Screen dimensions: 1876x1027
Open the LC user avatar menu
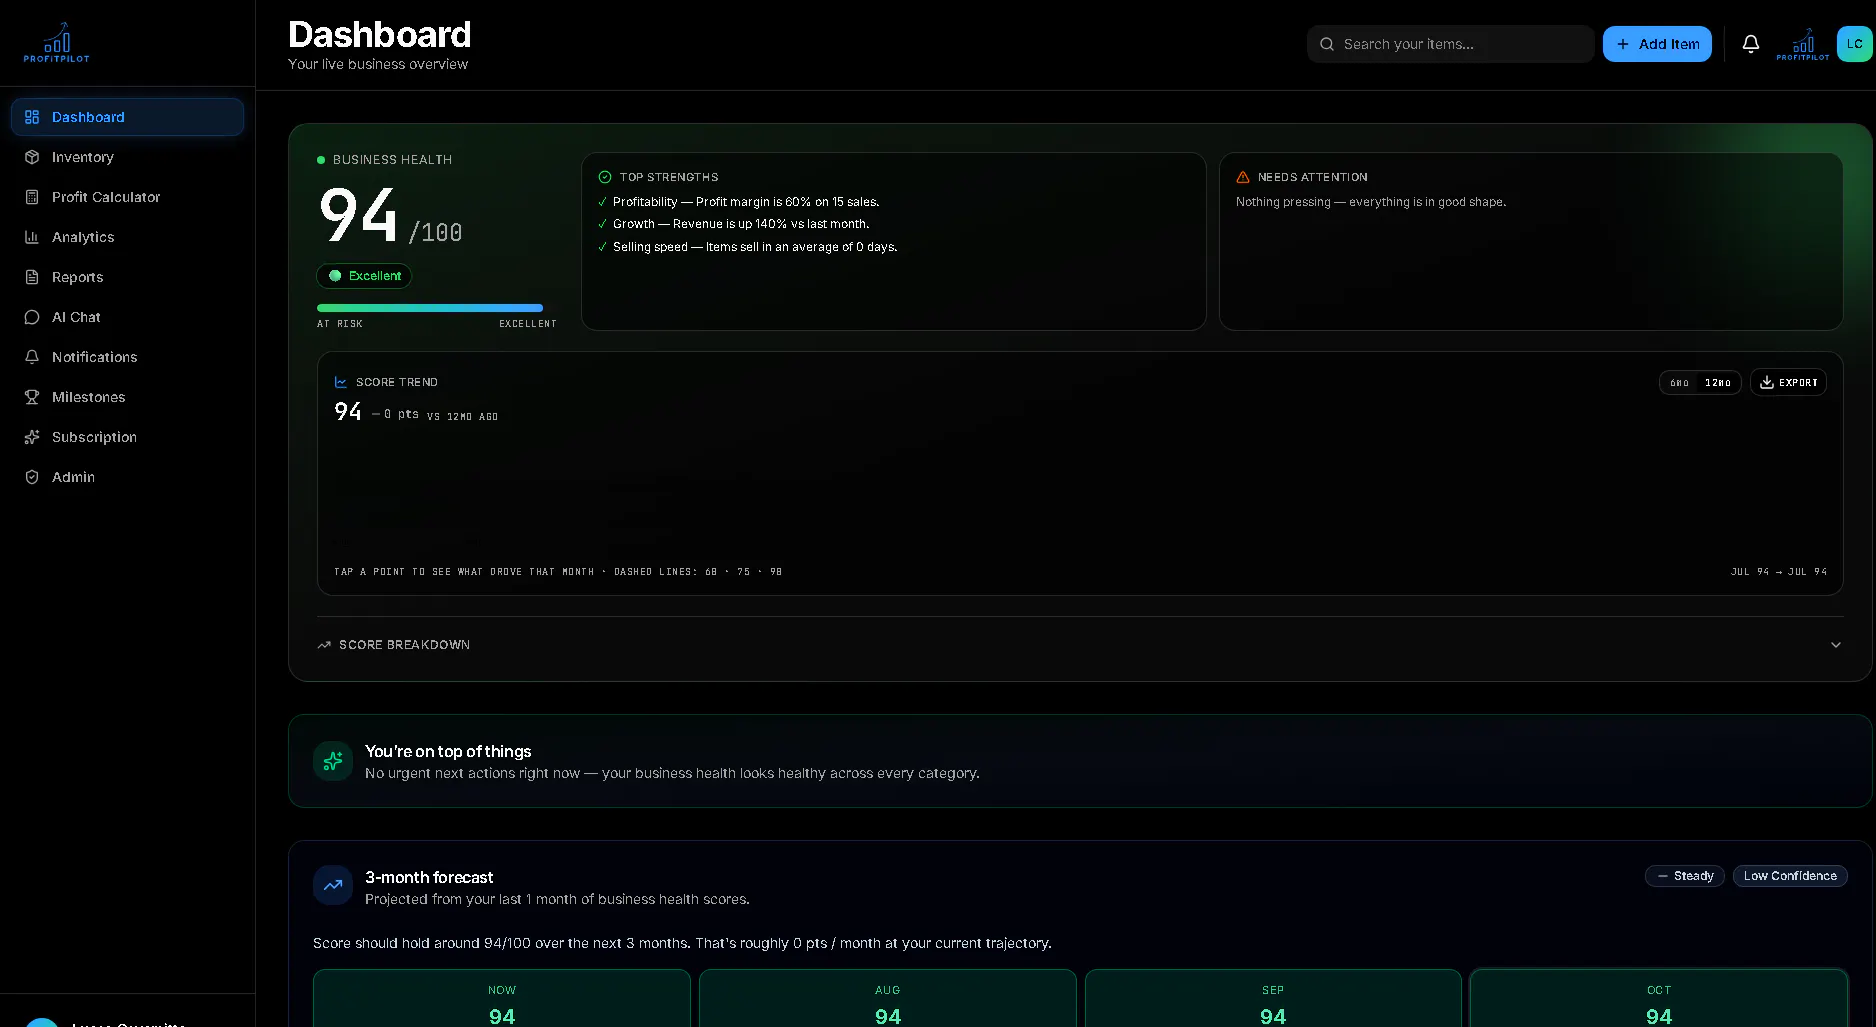[x=1855, y=44]
